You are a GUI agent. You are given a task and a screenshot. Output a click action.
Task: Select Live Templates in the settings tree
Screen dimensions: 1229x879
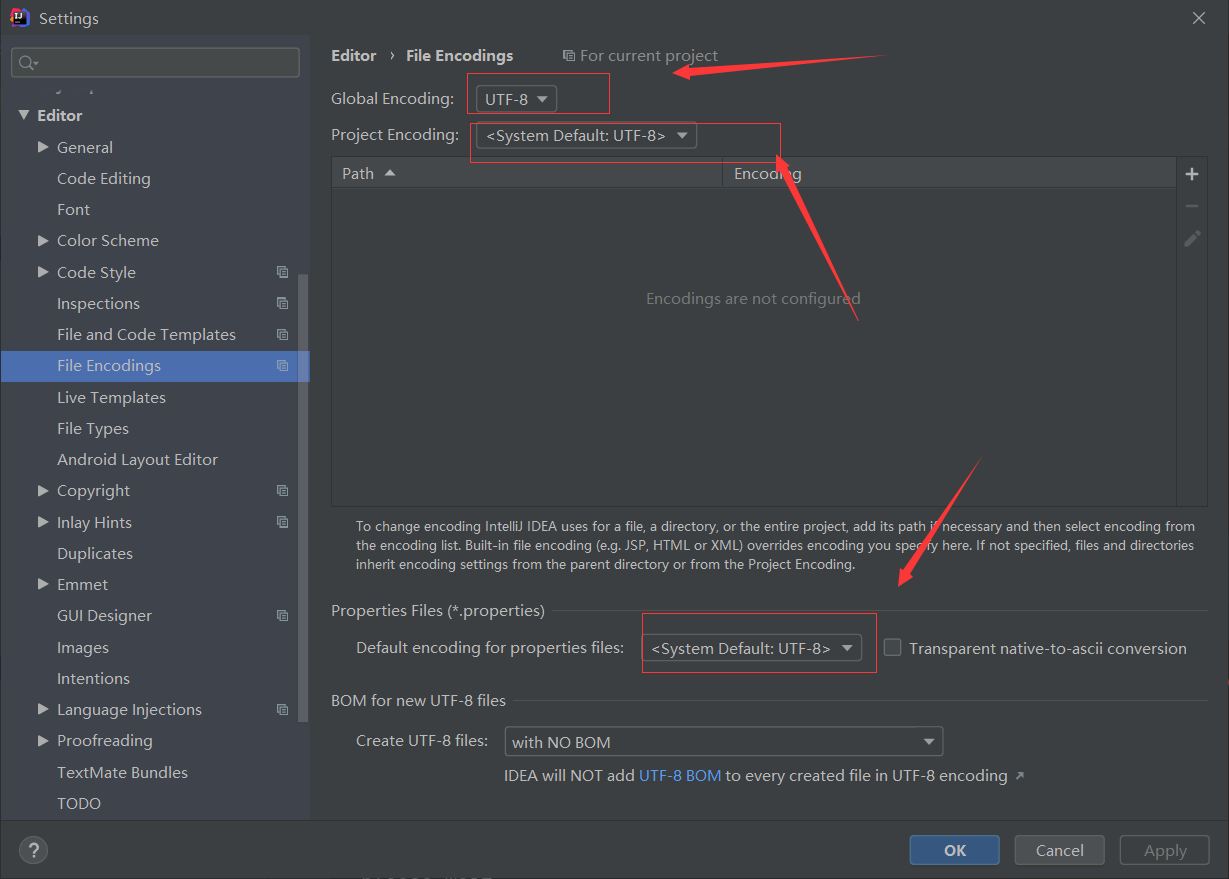point(111,397)
